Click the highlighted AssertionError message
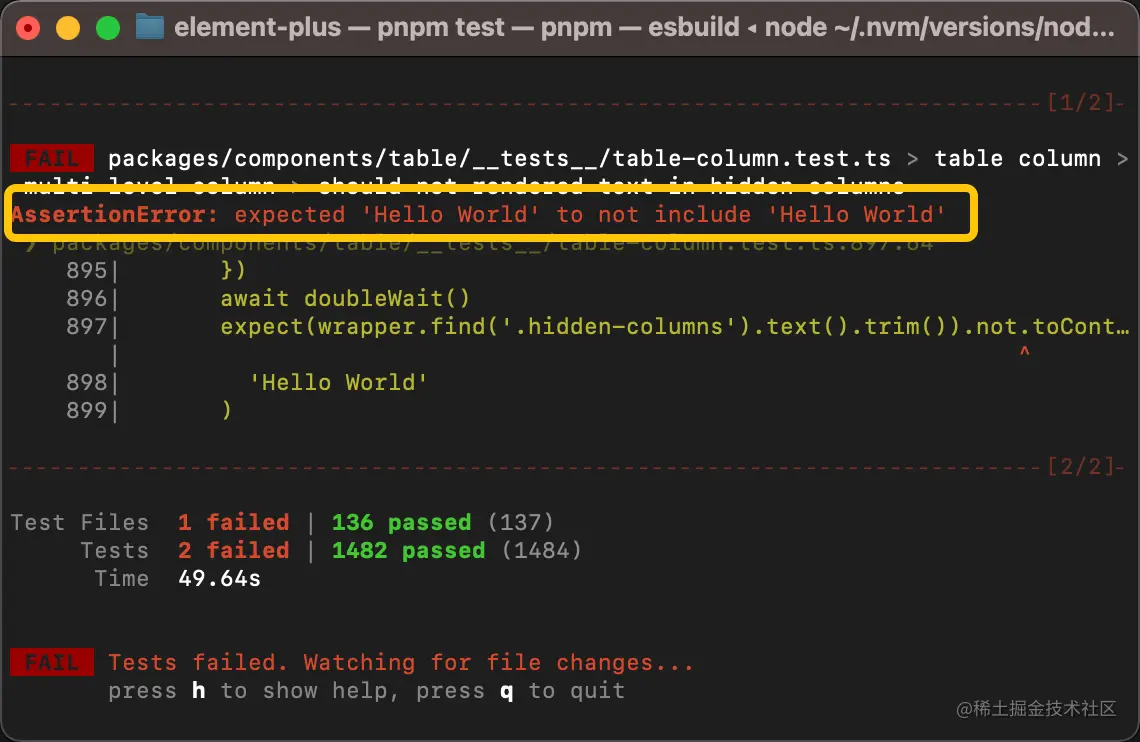1140x742 pixels. click(479, 214)
